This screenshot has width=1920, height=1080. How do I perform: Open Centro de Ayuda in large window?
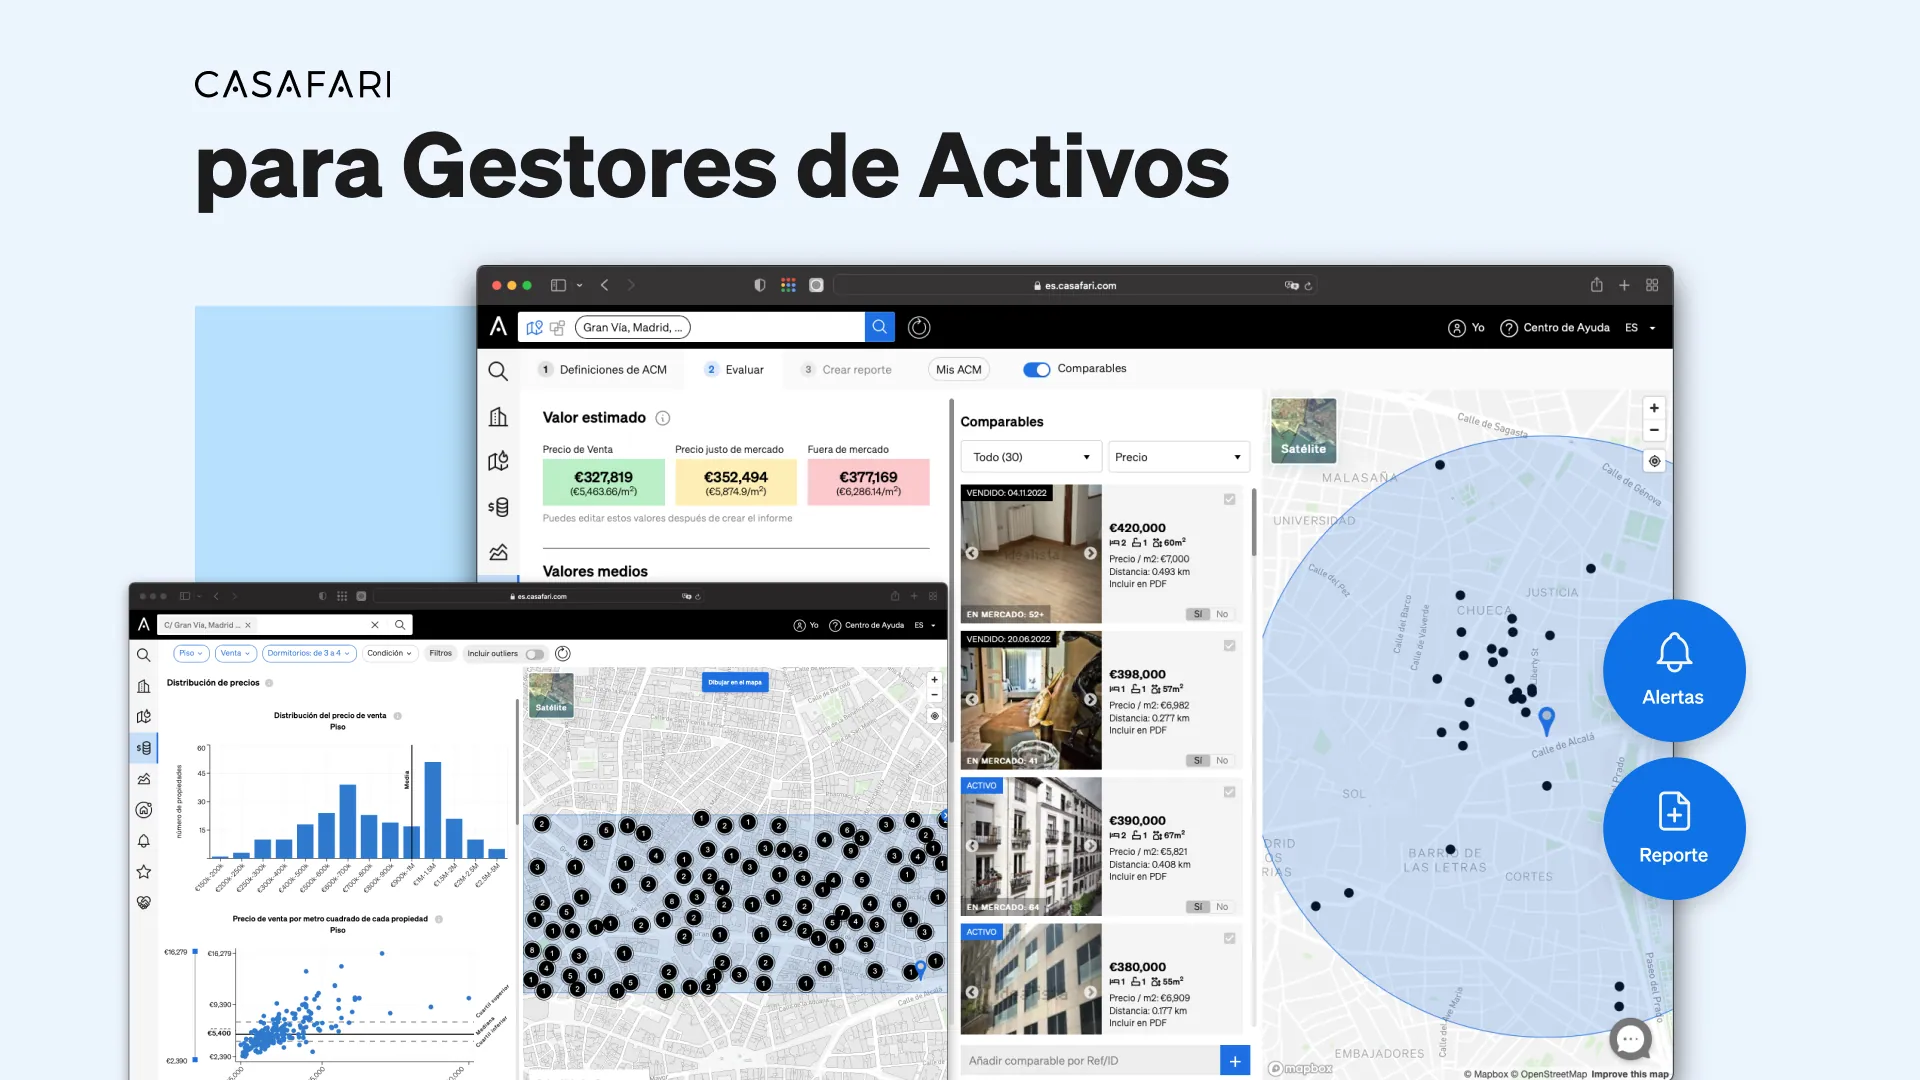tap(1555, 328)
